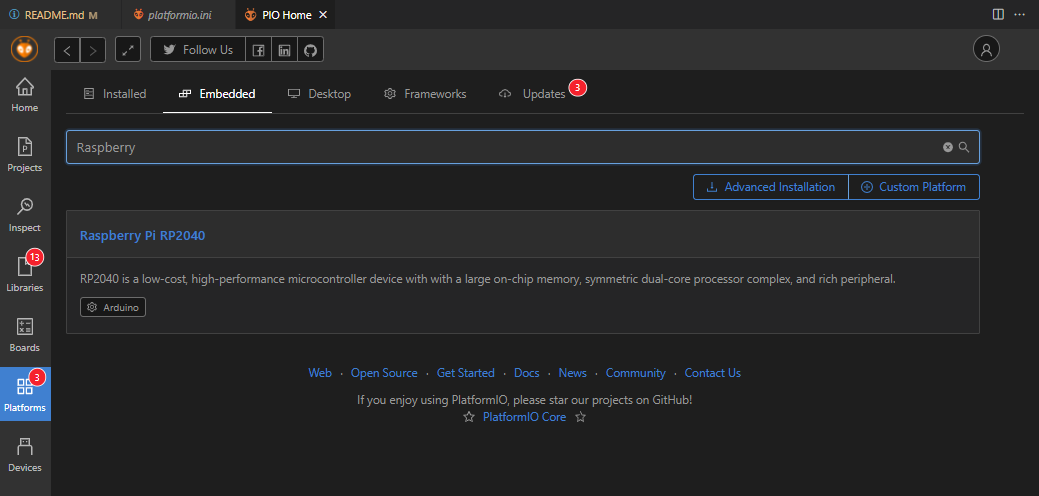Click the RP2040 description text
Screen dimensions: 1039x496
coord(488,279)
